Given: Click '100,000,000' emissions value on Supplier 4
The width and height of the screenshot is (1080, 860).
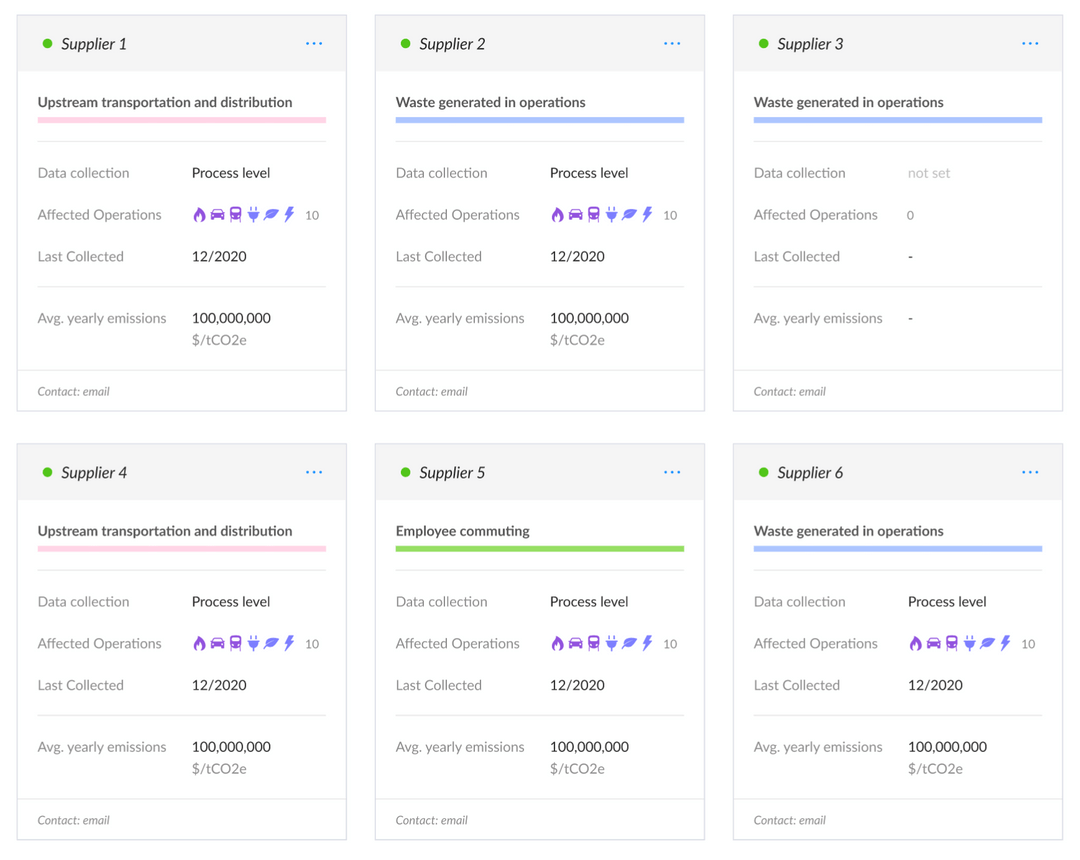Looking at the screenshot, I should pyautogui.click(x=231, y=747).
